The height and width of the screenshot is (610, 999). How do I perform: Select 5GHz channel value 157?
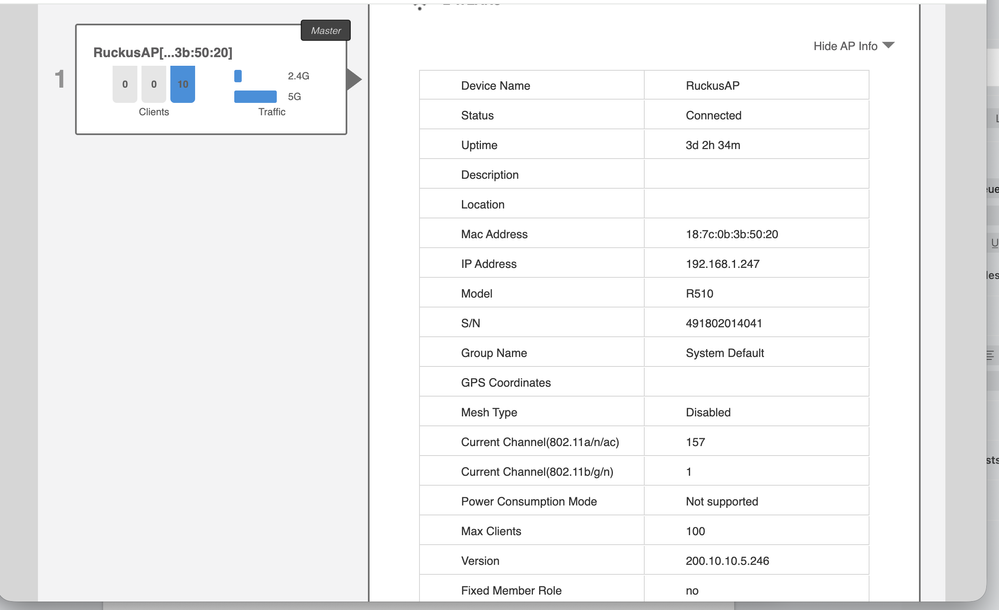point(695,442)
